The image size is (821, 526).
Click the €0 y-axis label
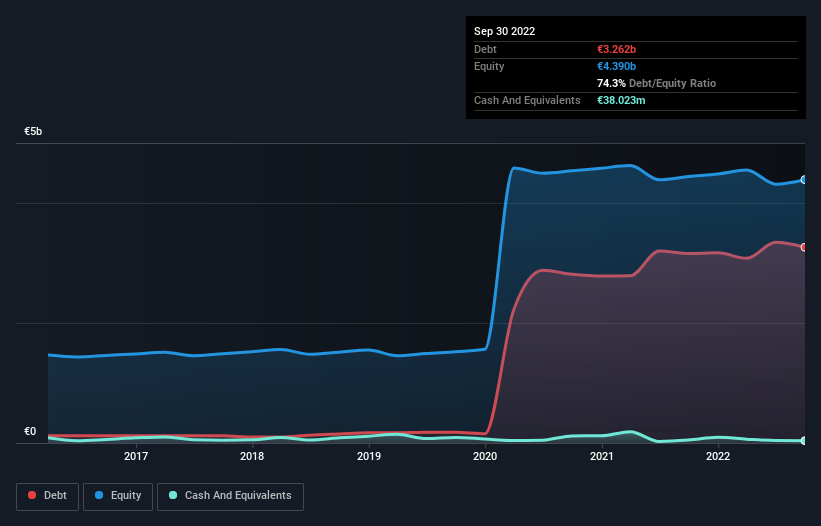30,432
